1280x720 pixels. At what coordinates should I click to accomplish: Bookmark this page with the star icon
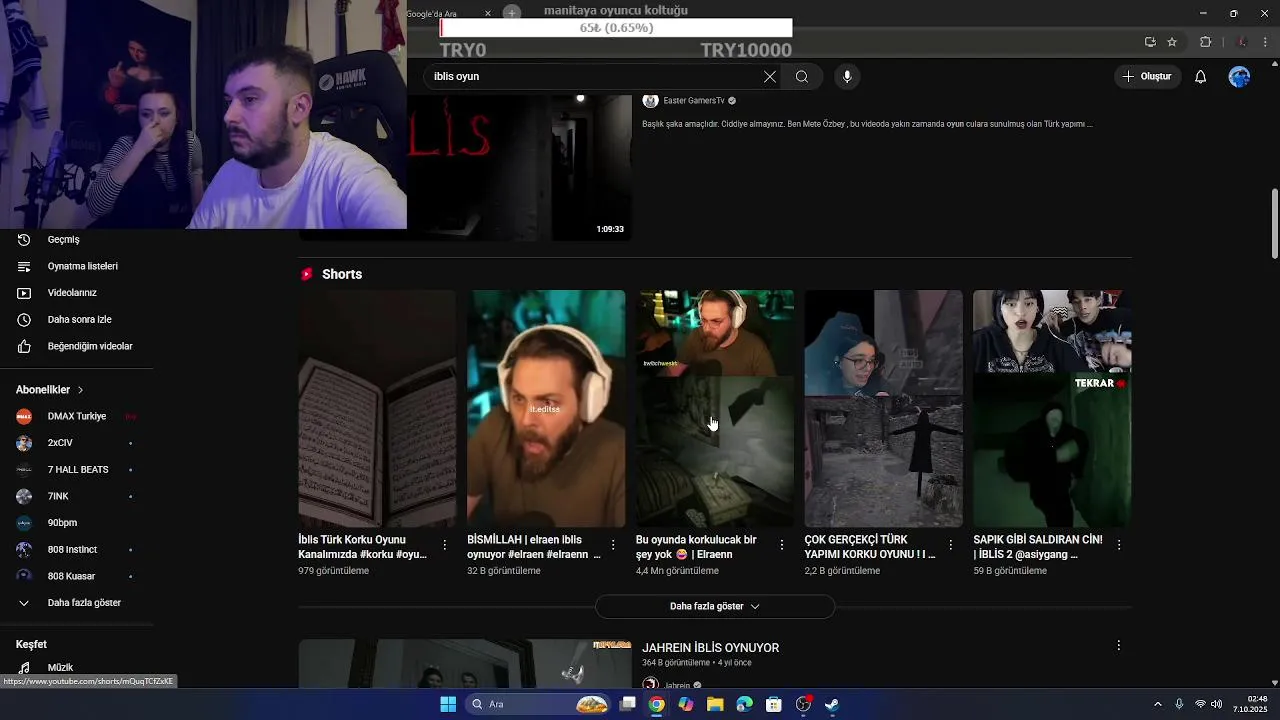pyautogui.click(x=1172, y=42)
